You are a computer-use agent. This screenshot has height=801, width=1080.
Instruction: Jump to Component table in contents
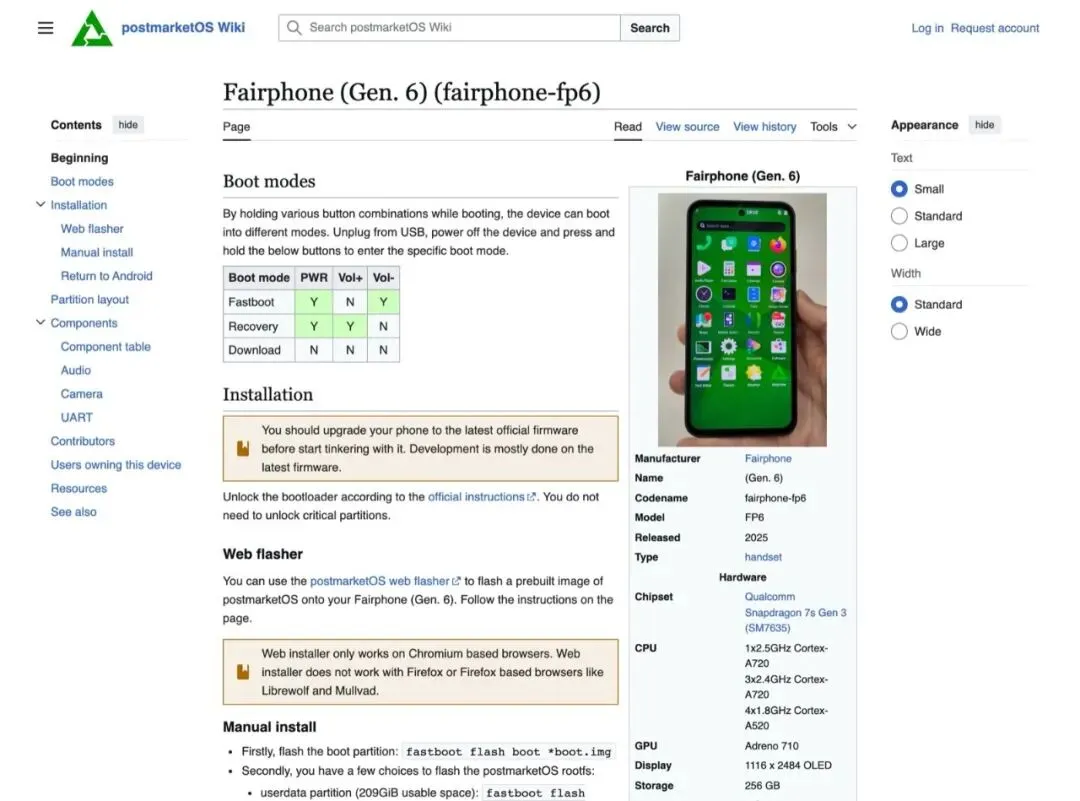pyautogui.click(x=105, y=346)
